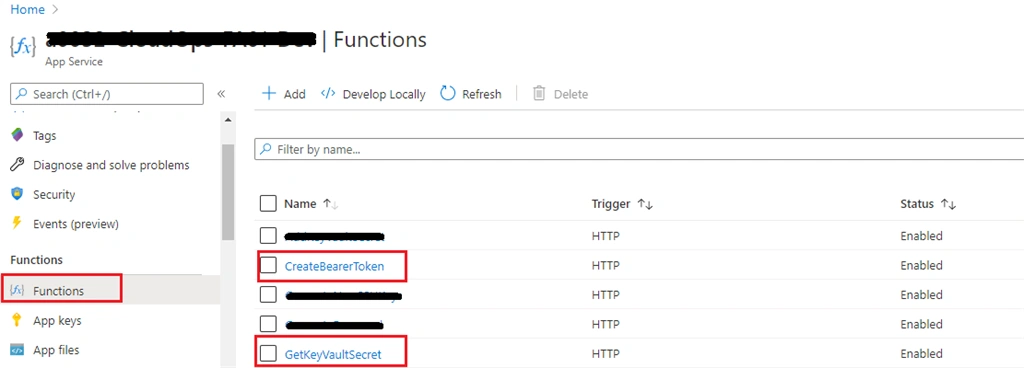1024x368 pixels.
Task: Click the App Service subtitle text
Action: click(74, 62)
